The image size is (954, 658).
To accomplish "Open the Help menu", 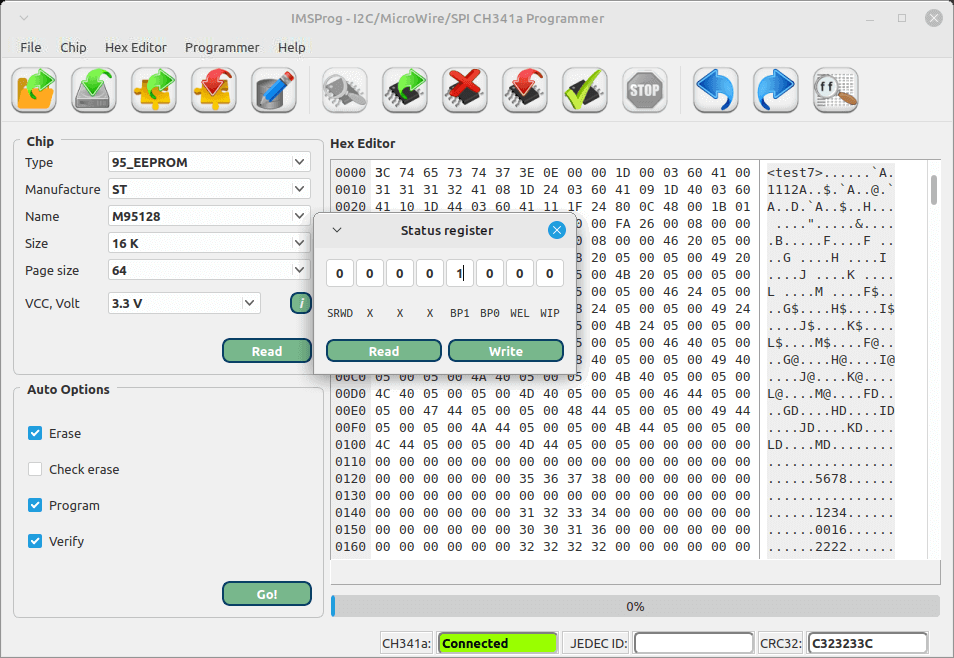I will point(291,47).
